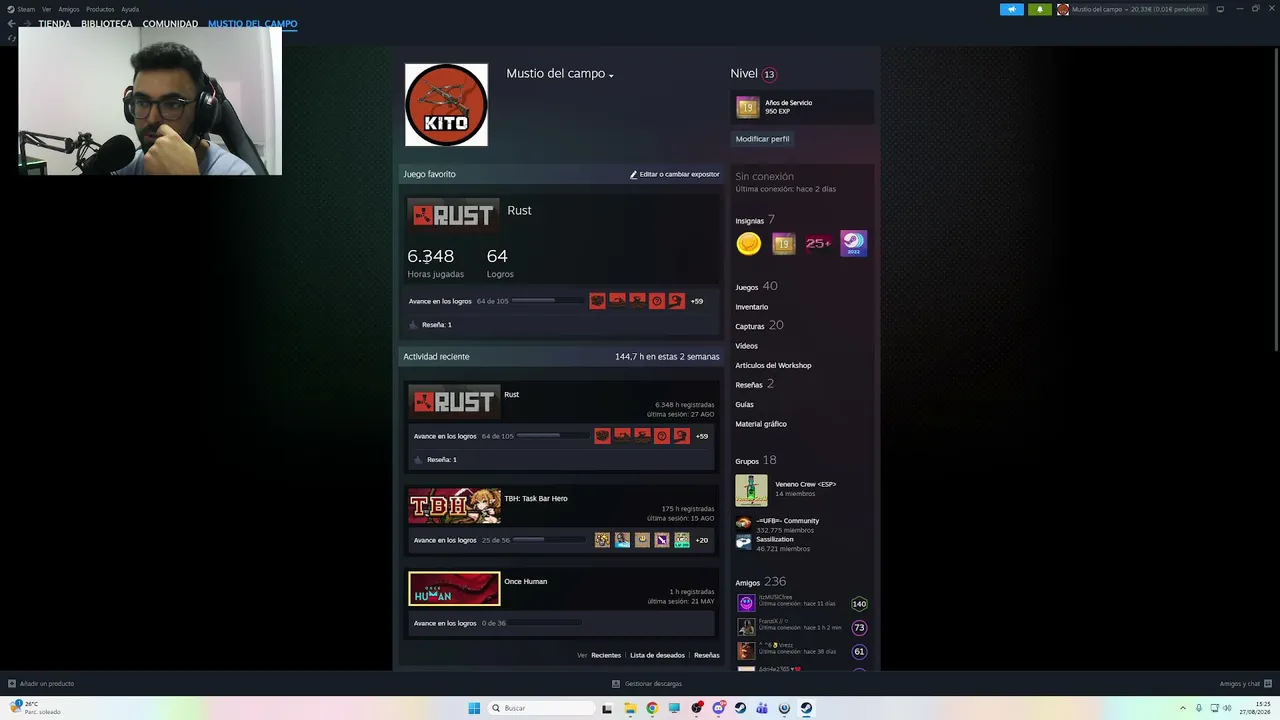This screenshot has width=1280, height=720.
Task: Click the TBH: Task Bar Hero title
Action: point(536,498)
